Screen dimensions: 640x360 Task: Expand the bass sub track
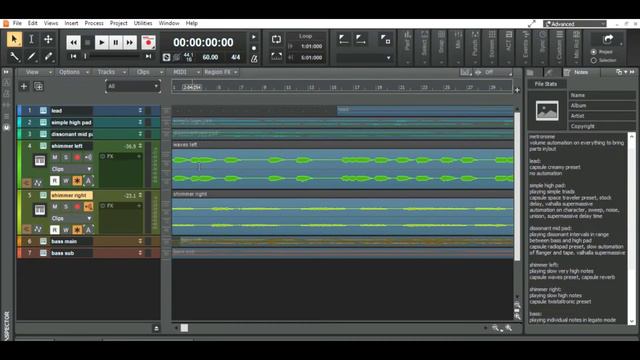point(140,253)
